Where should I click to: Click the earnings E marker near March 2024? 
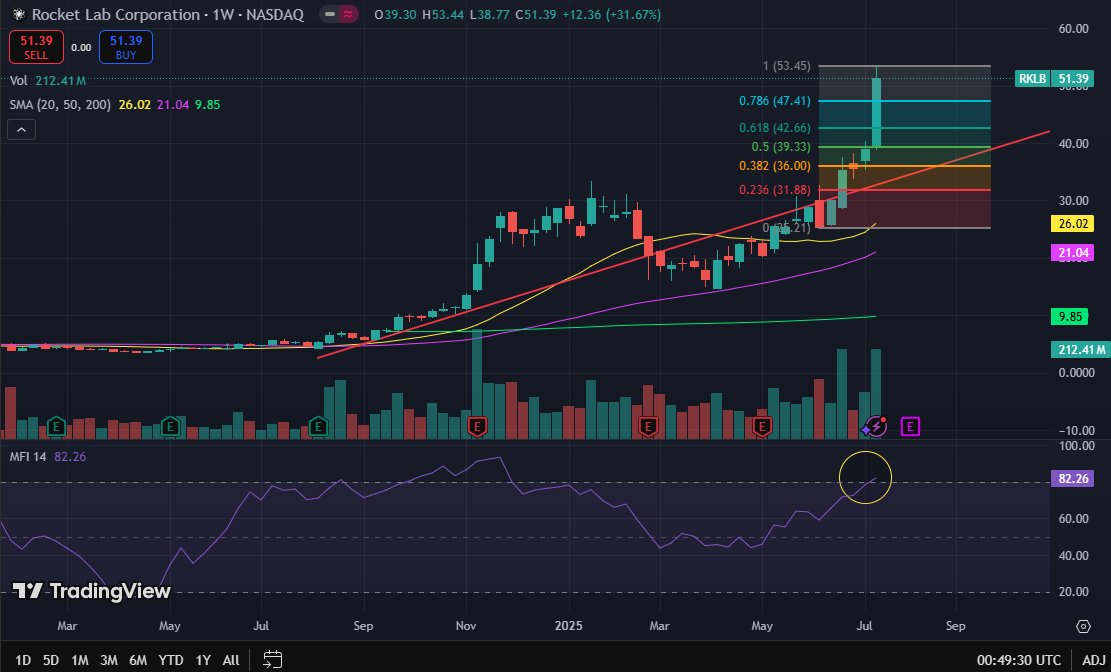(56, 427)
